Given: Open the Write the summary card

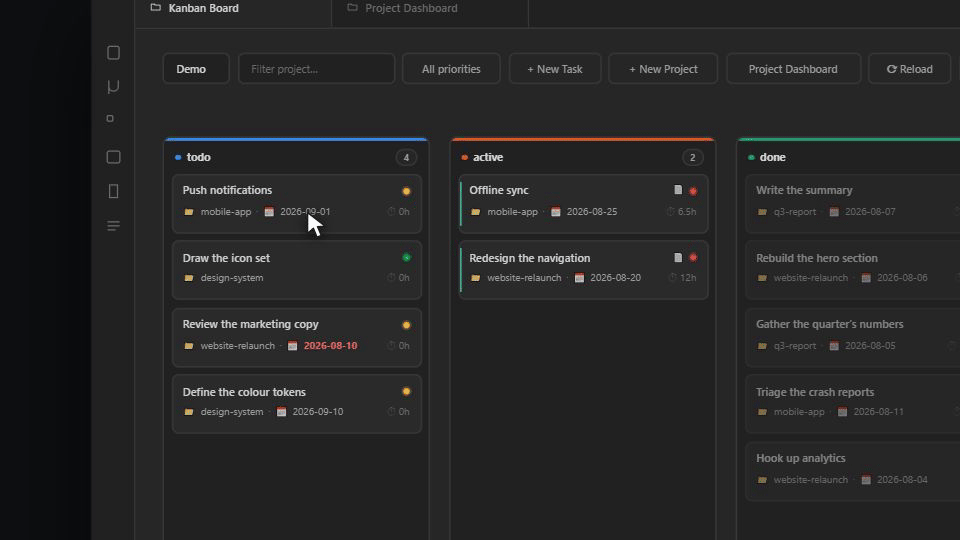Looking at the screenshot, I should pyautogui.click(x=853, y=204).
